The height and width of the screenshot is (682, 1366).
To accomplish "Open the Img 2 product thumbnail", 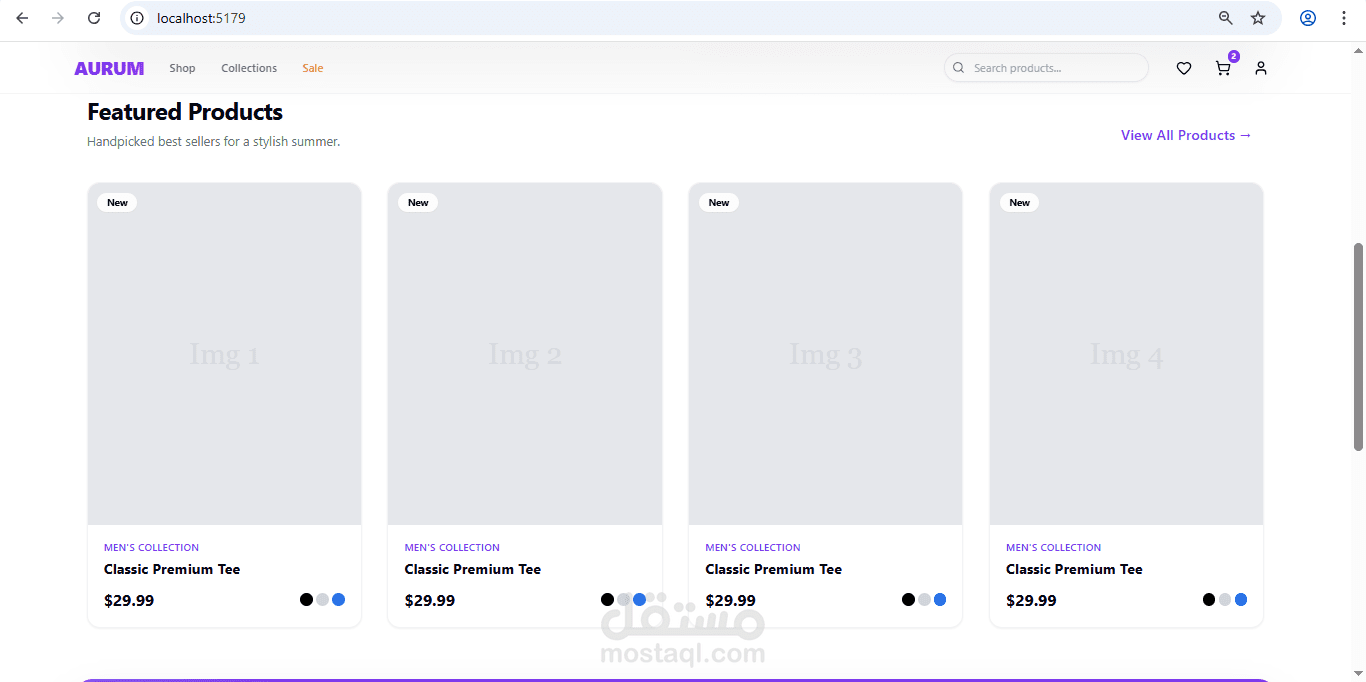I will (525, 354).
